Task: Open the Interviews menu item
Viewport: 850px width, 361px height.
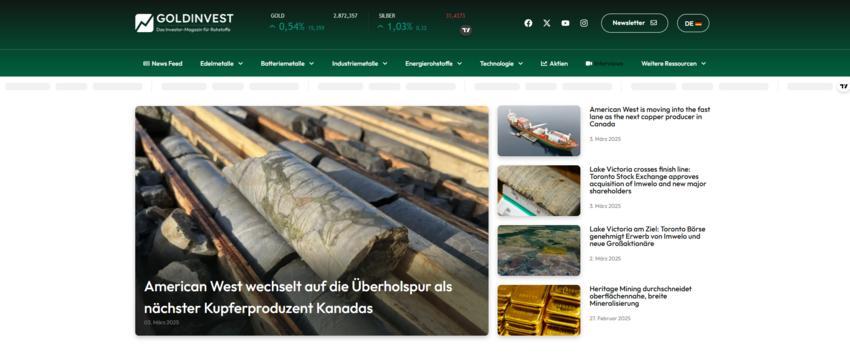Action: point(604,63)
